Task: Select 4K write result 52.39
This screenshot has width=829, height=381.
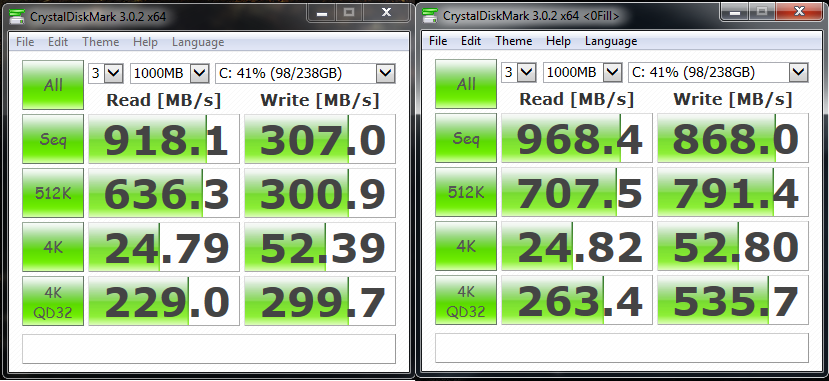Action: (320, 247)
